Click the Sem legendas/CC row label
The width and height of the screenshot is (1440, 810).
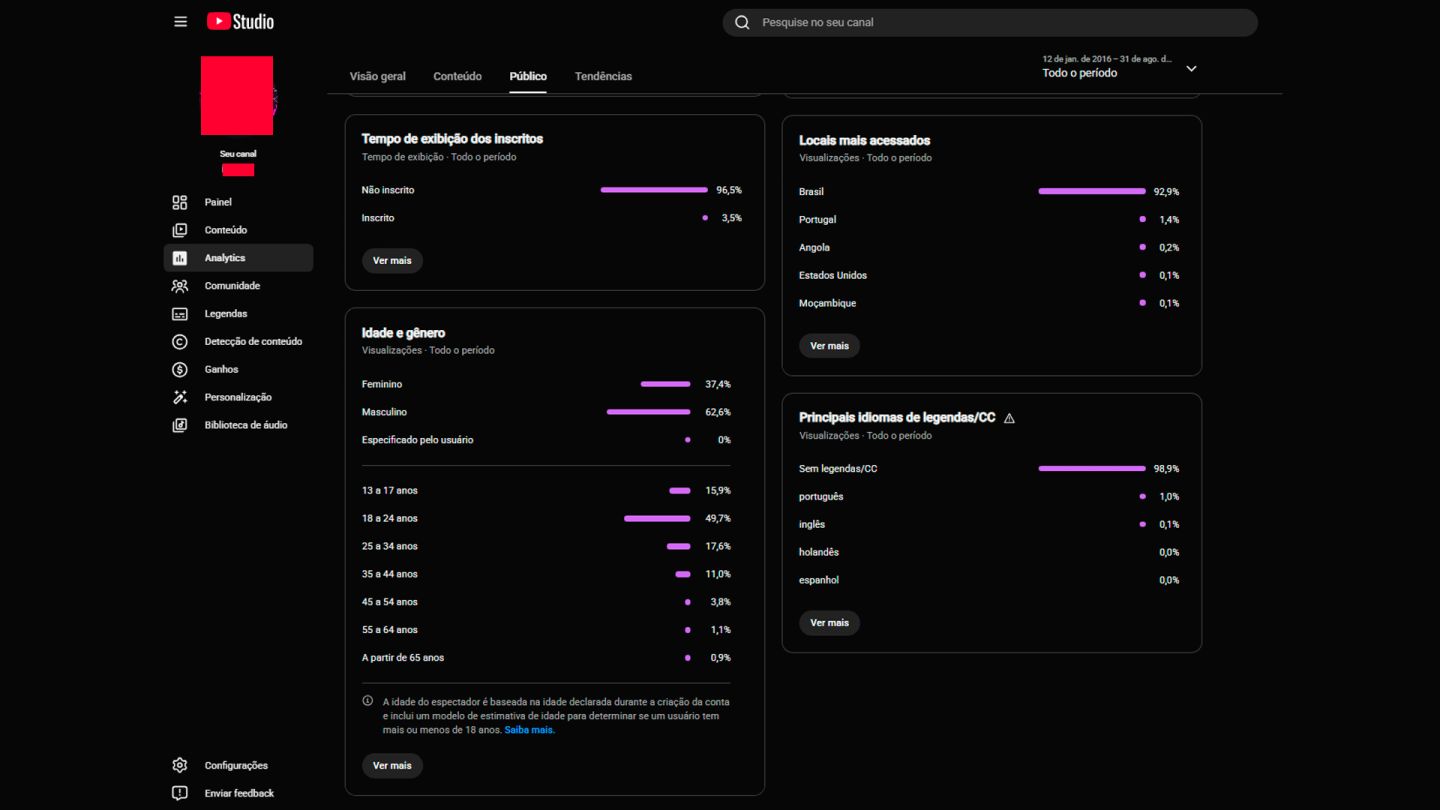pos(838,468)
